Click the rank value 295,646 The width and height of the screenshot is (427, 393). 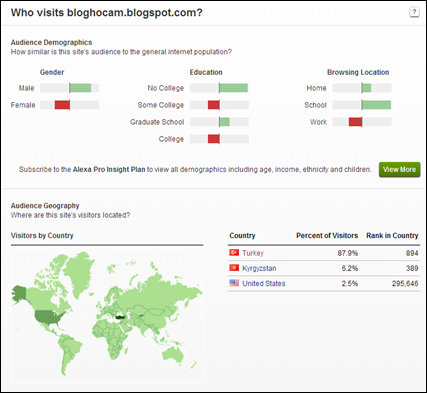click(405, 283)
